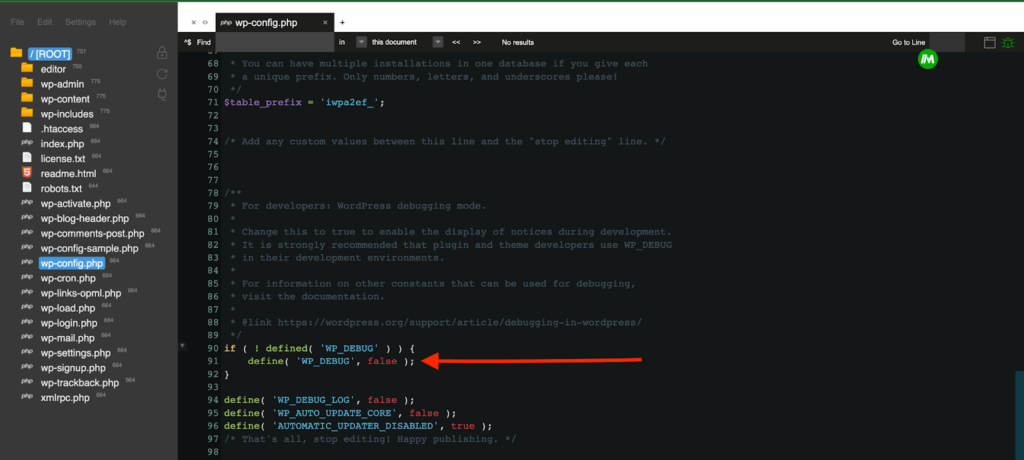
Task: Click the wp-includes folder icon
Action: click(27, 113)
